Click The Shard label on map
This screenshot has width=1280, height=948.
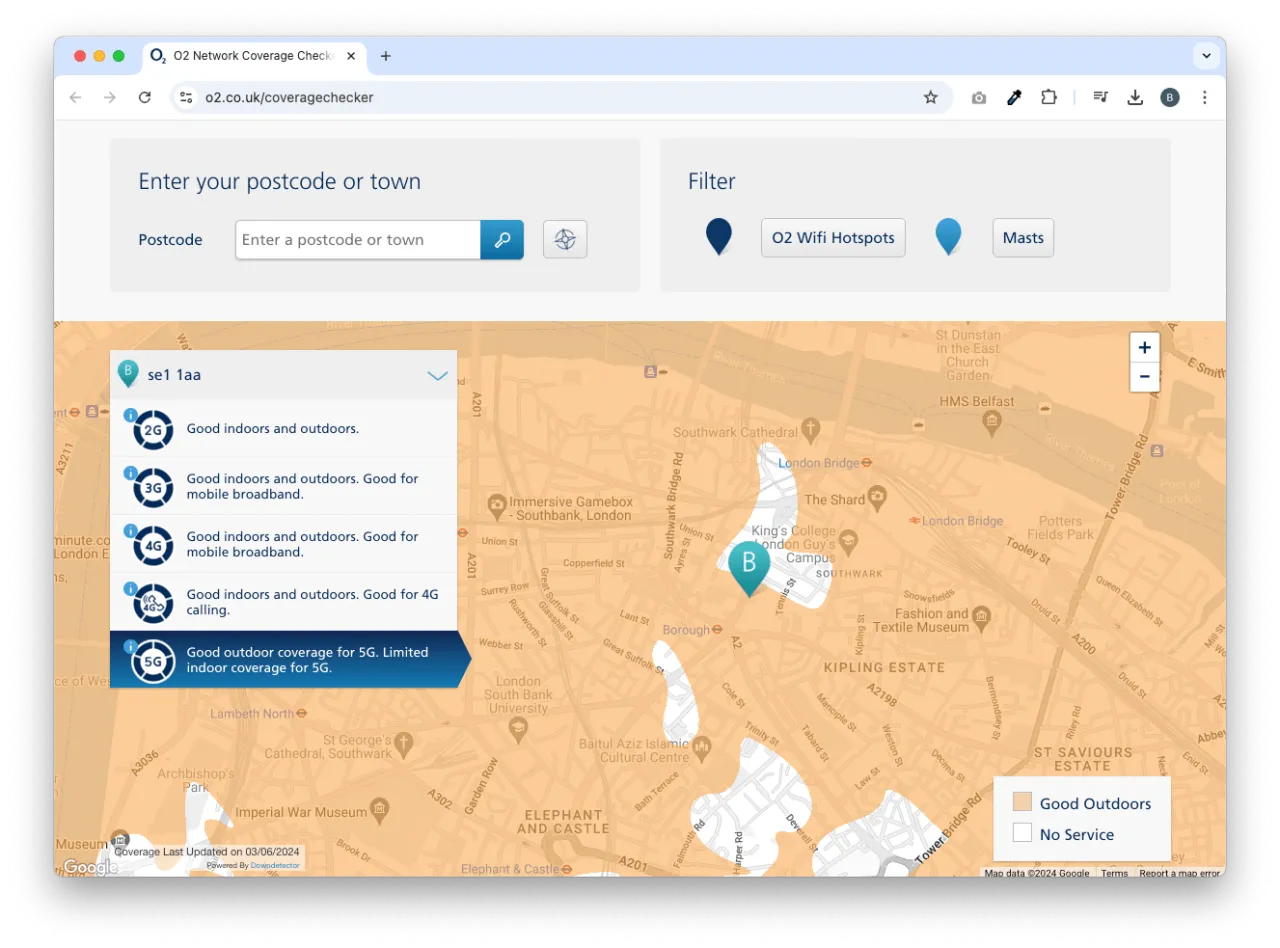pyautogui.click(x=835, y=500)
